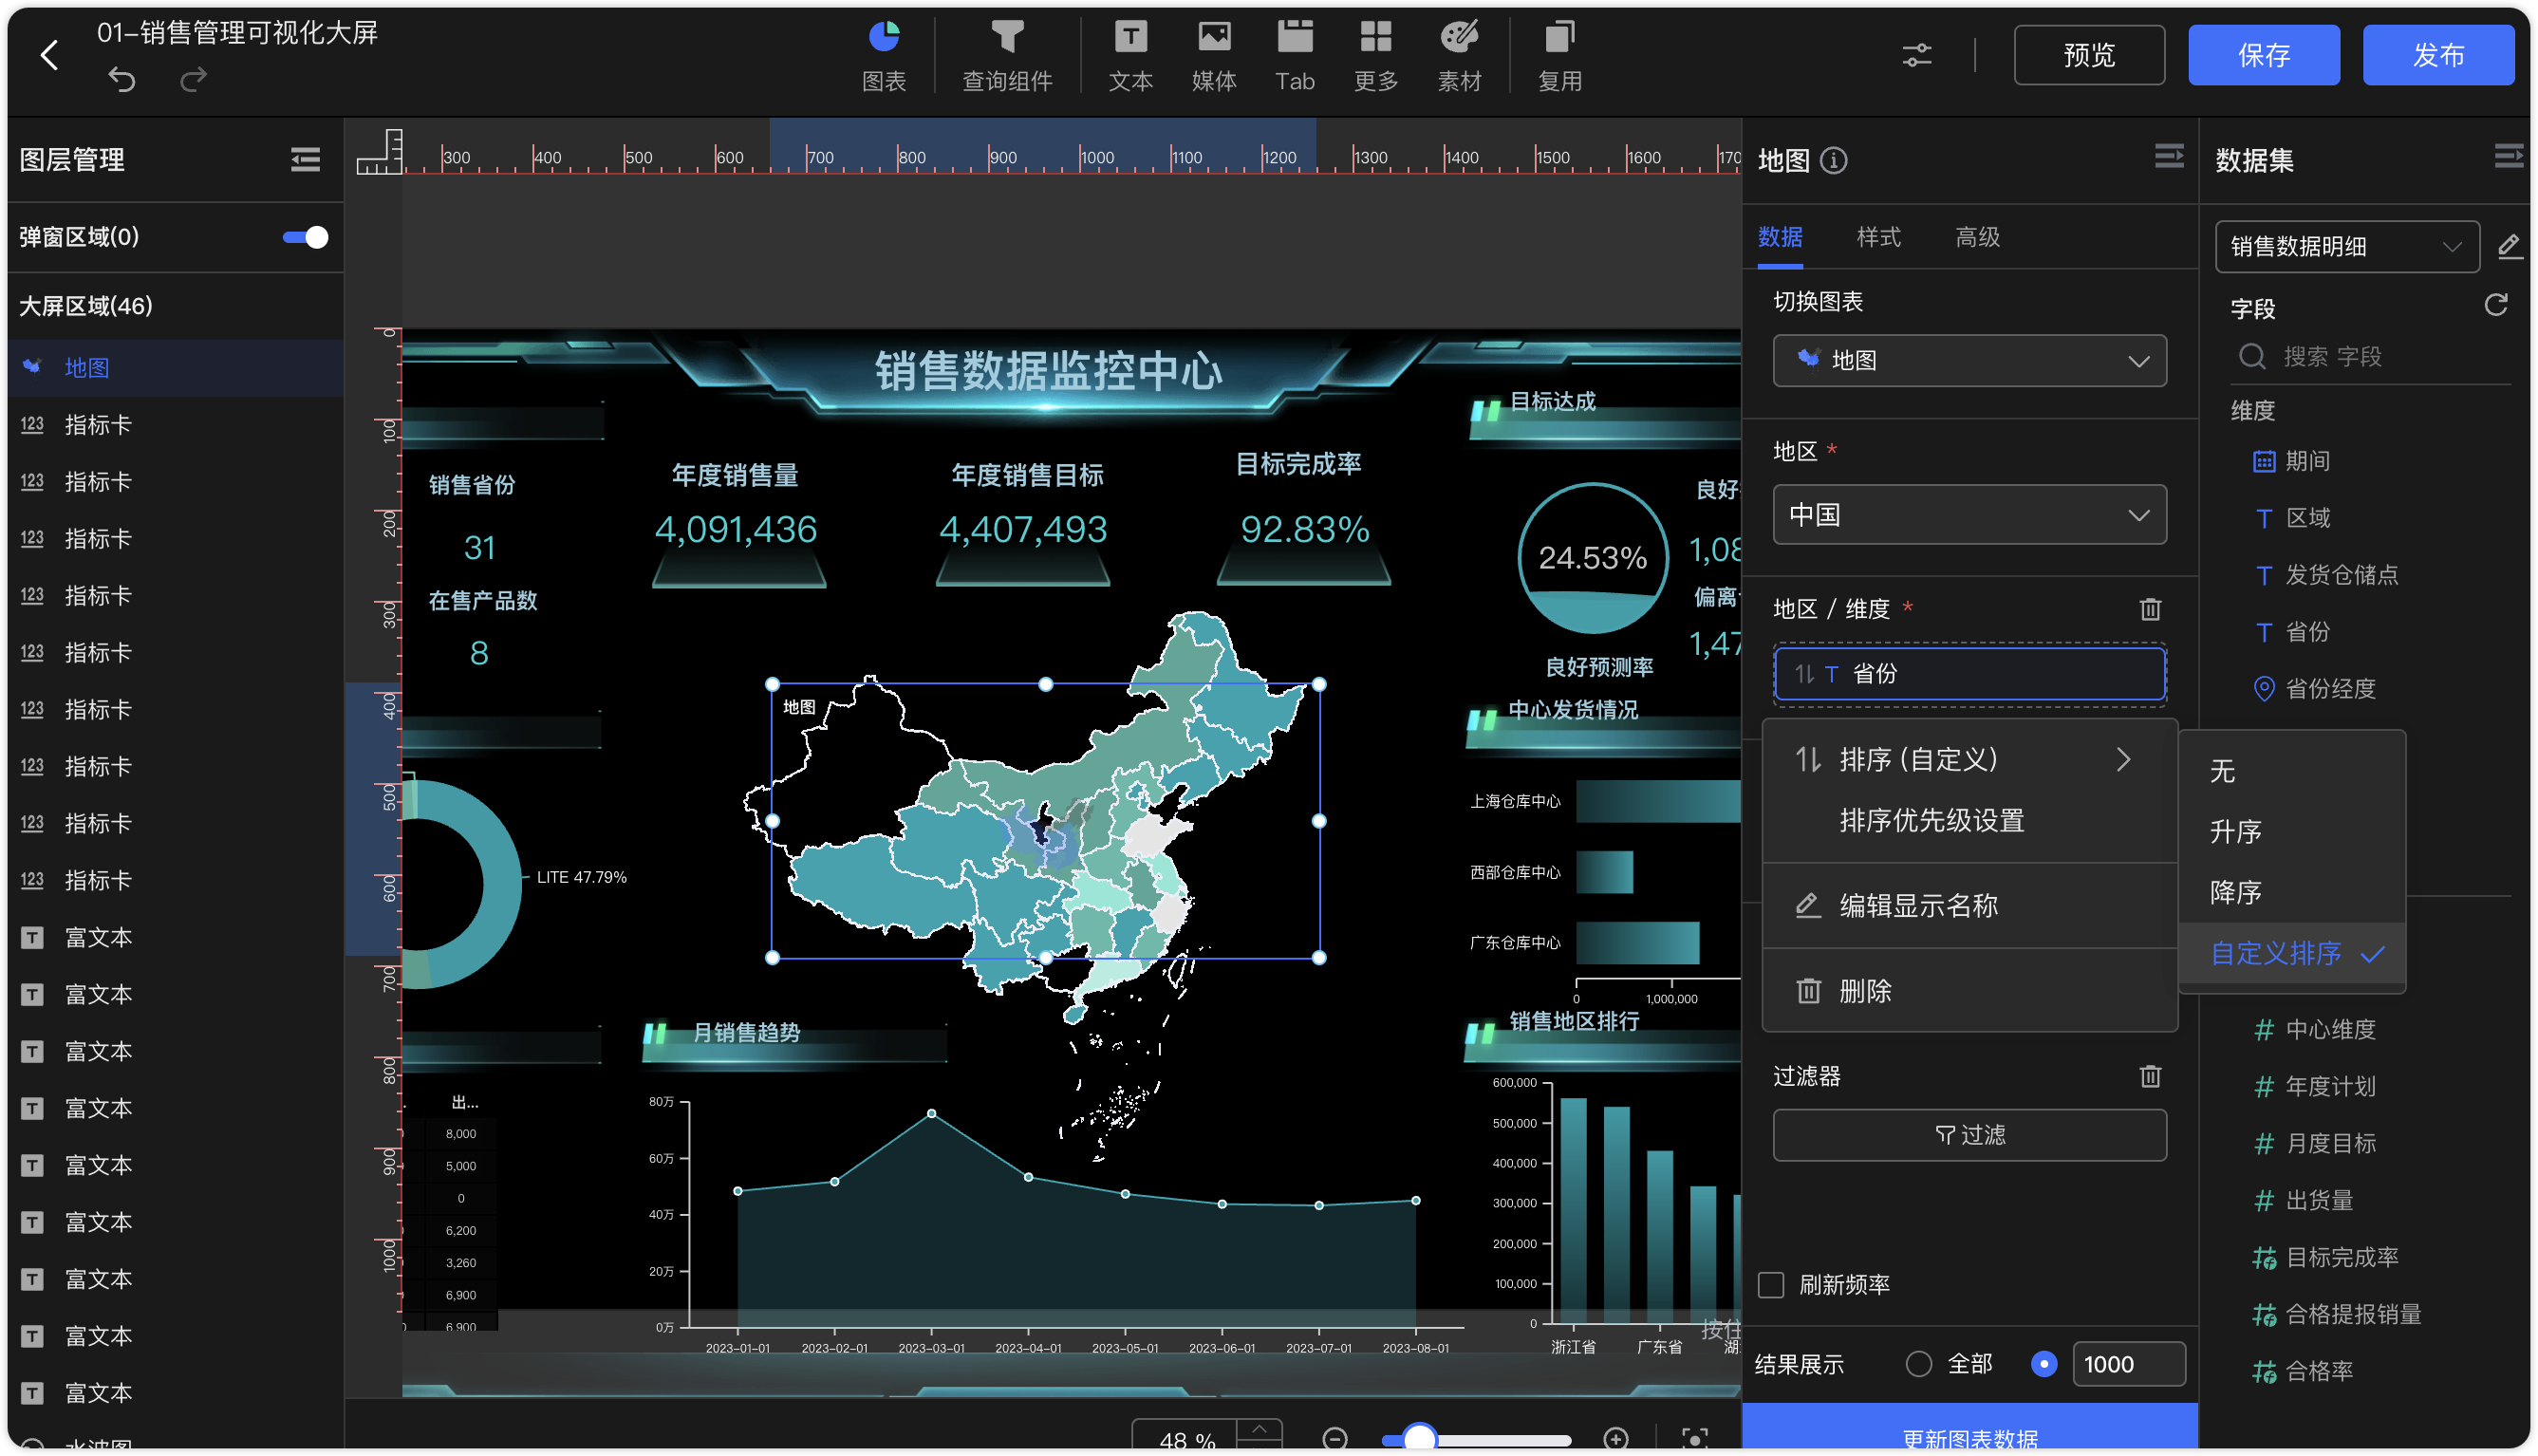This screenshot has width=2538, height=1456.
Task: Click the ruler corner guide icon
Action: coord(380,153)
